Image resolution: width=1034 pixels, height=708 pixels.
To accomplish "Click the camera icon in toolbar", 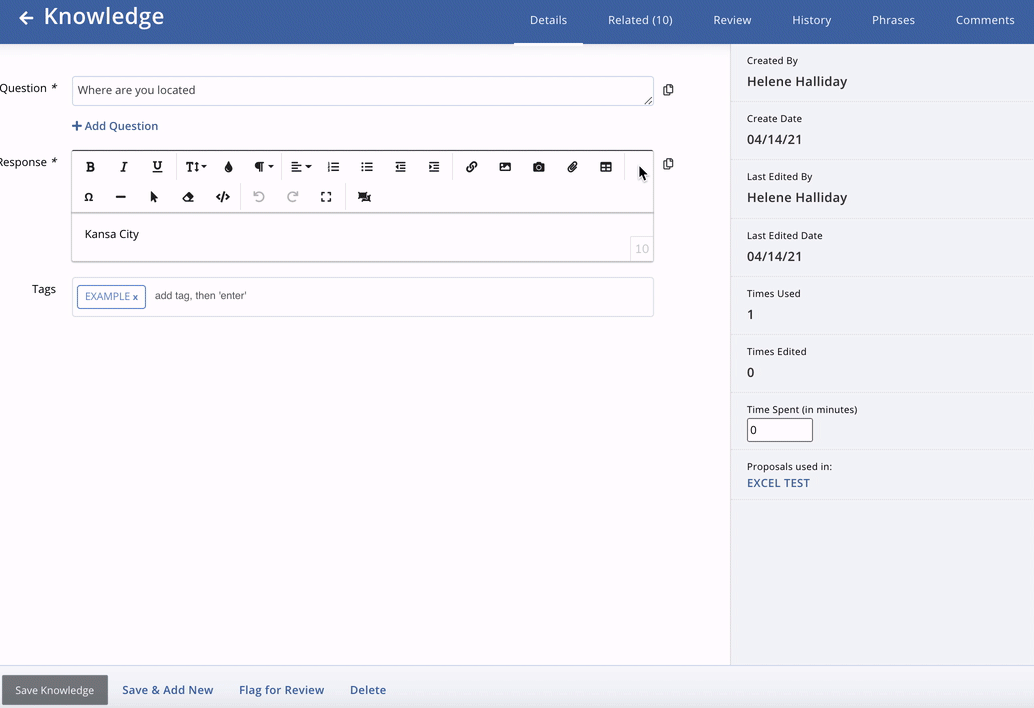I will coord(539,167).
